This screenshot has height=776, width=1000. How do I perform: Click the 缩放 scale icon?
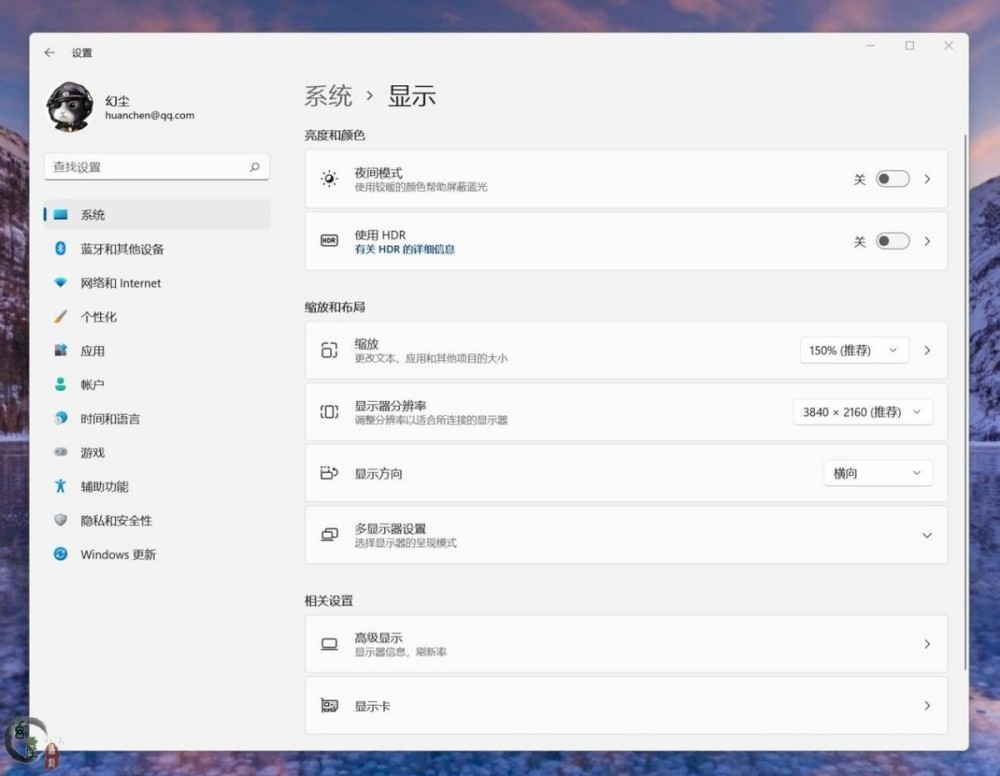(329, 350)
